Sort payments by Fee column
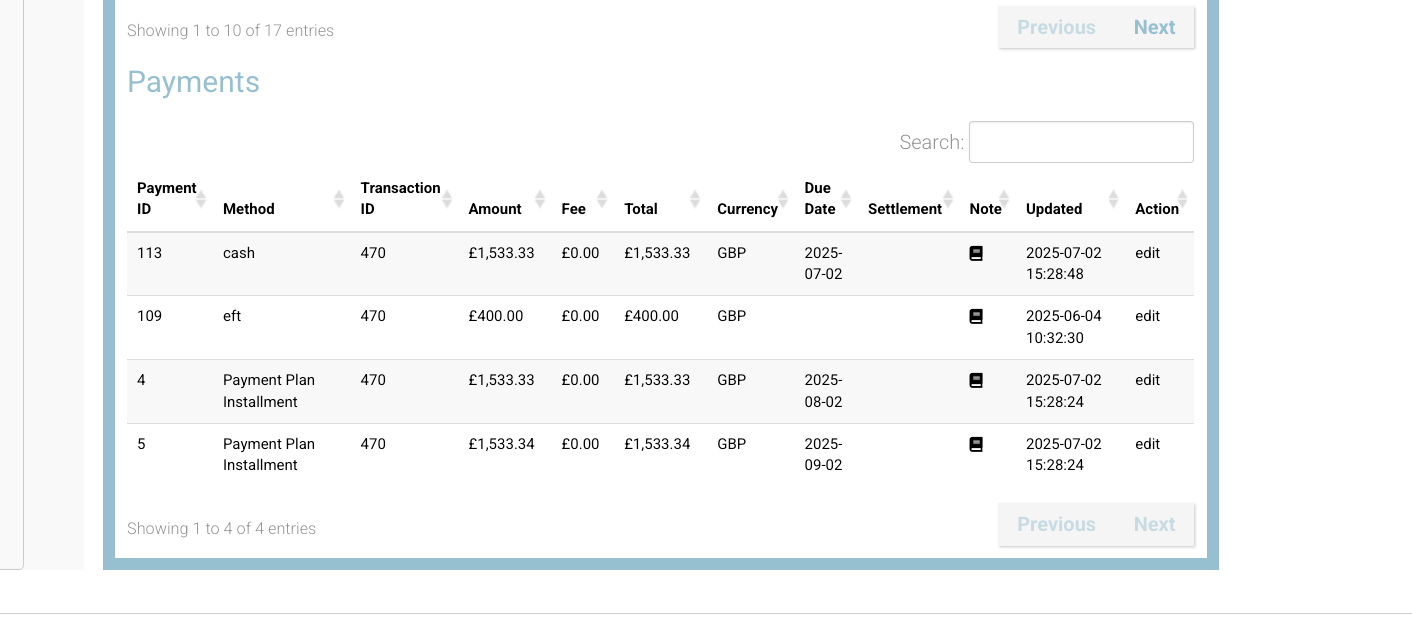The width and height of the screenshot is (1412, 628). click(x=602, y=198)
